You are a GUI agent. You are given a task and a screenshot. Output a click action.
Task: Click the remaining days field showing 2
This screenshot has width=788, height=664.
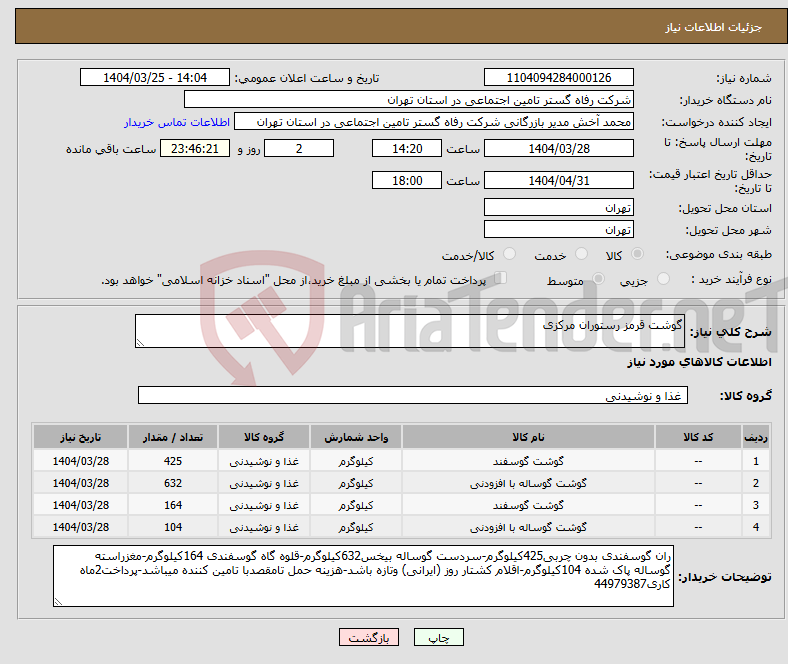[299, 148]
